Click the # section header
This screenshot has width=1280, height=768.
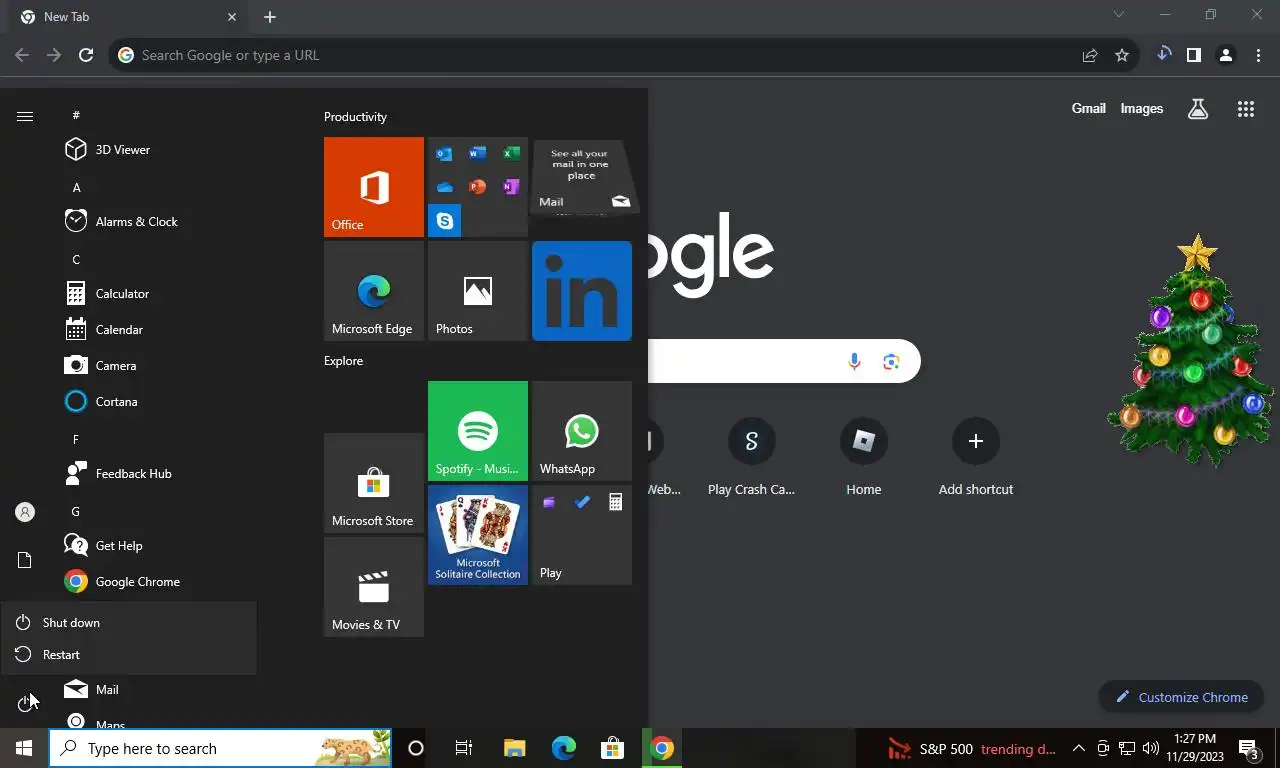76,115
